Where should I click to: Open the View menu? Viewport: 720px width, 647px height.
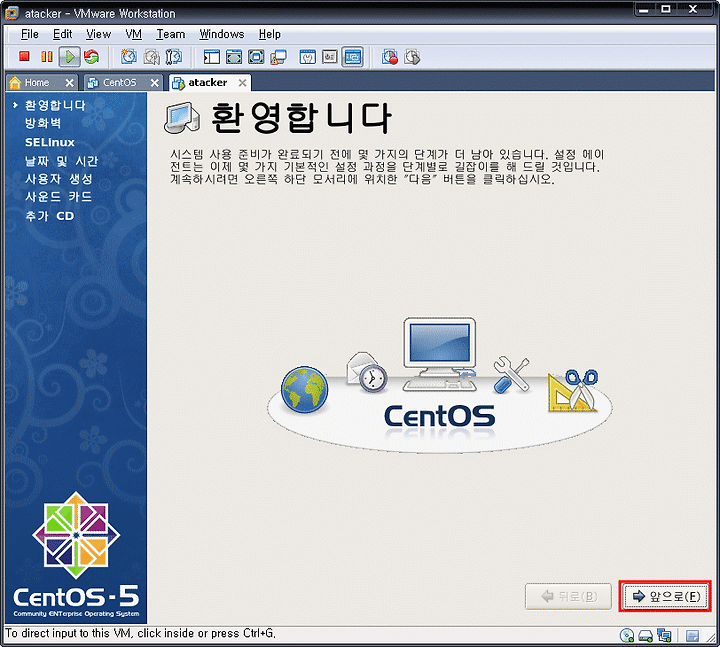coord(98,34)
